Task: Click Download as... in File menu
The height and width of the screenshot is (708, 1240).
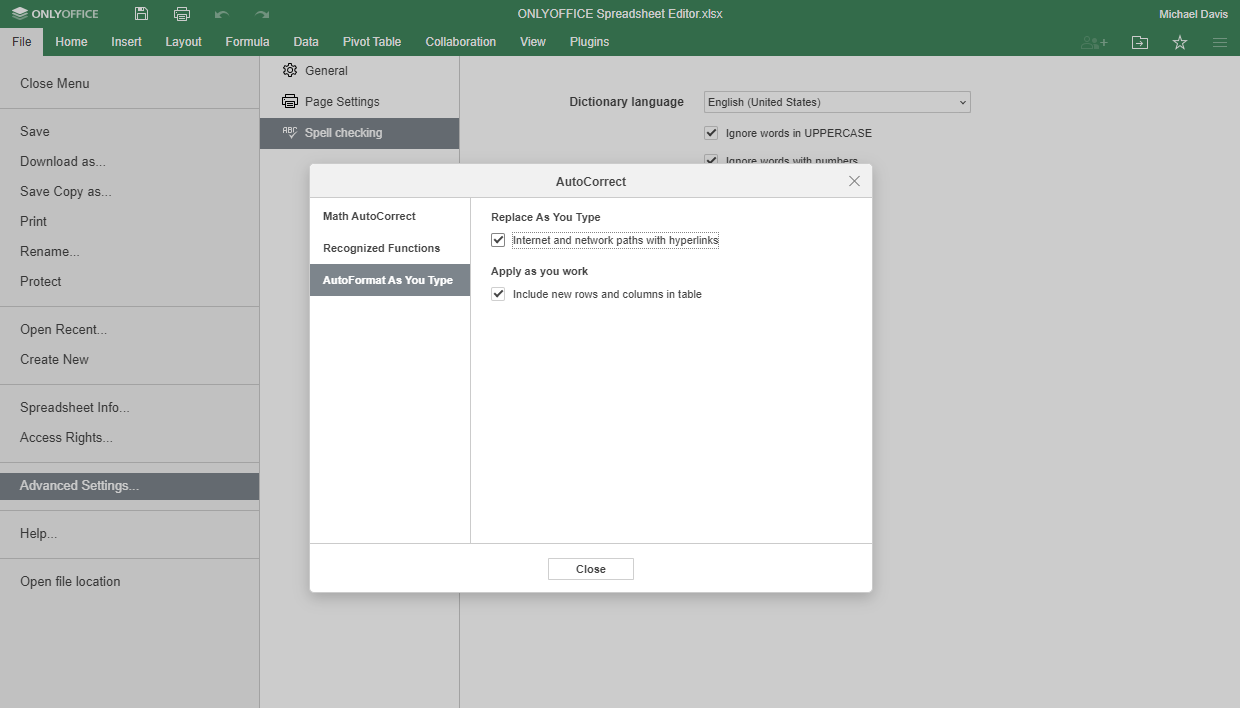Action: [63, 161]
